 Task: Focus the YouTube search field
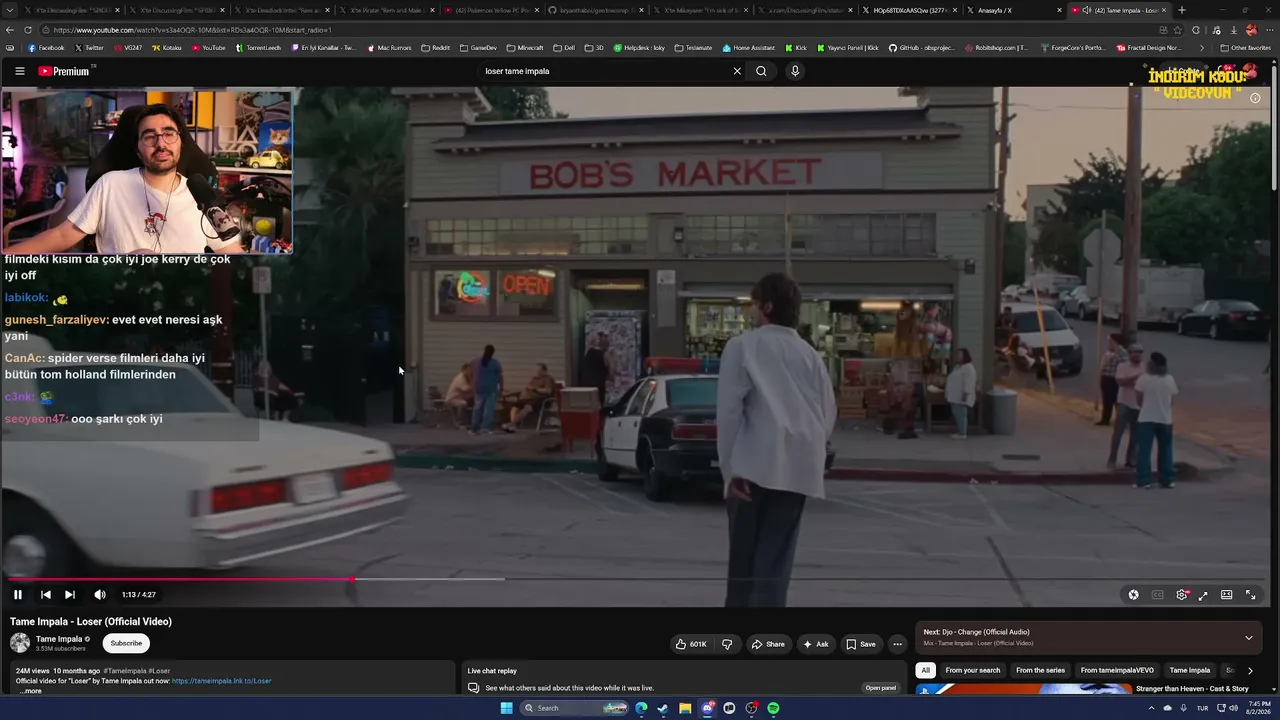(604, 71)
